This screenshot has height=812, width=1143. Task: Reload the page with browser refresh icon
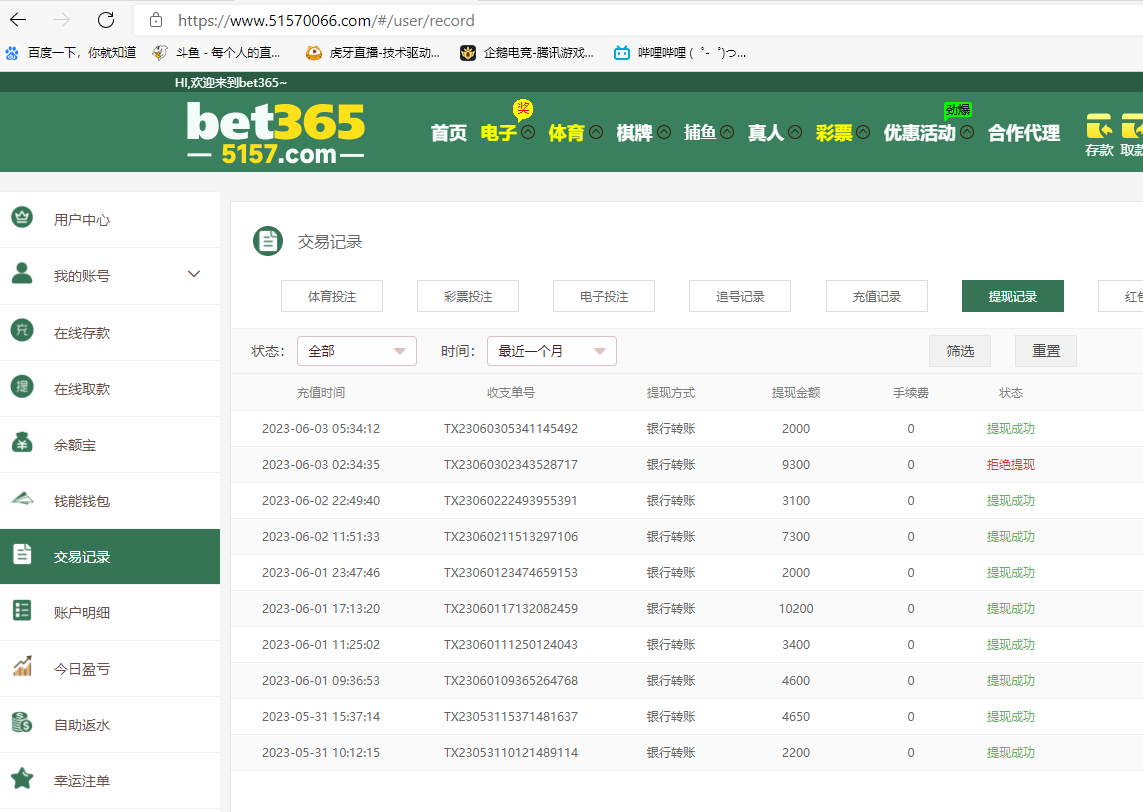106,20
